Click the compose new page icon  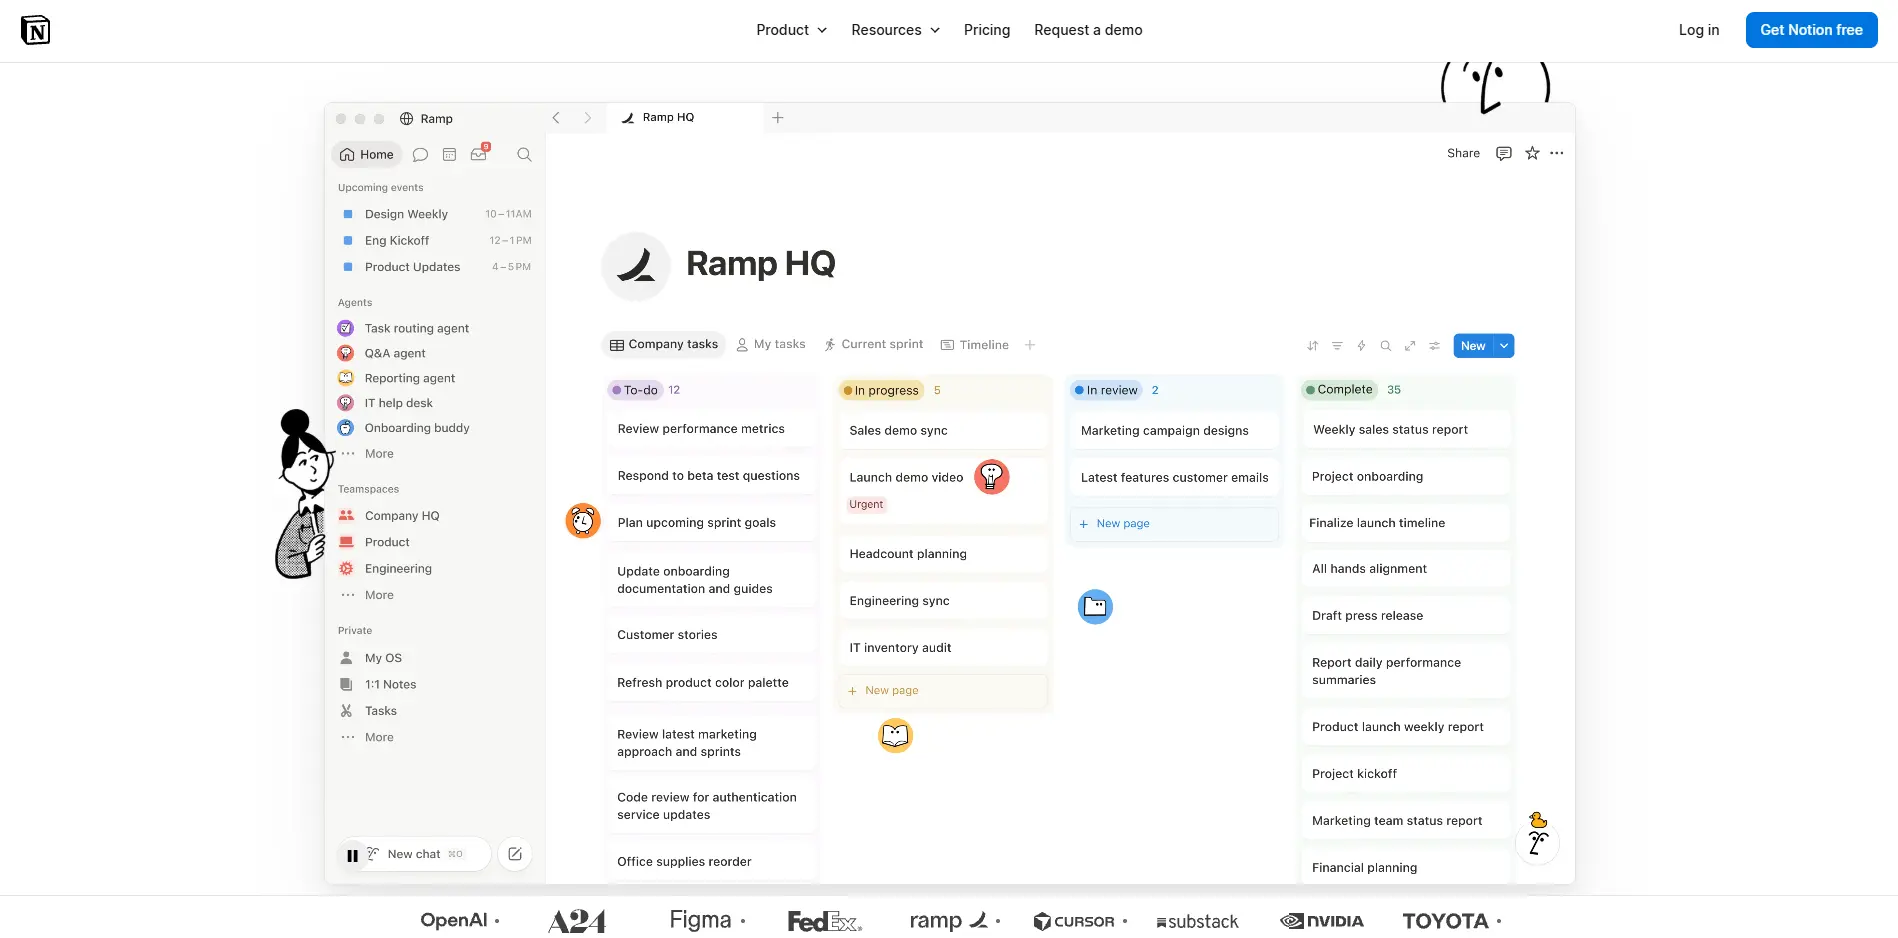click(515, 854)
